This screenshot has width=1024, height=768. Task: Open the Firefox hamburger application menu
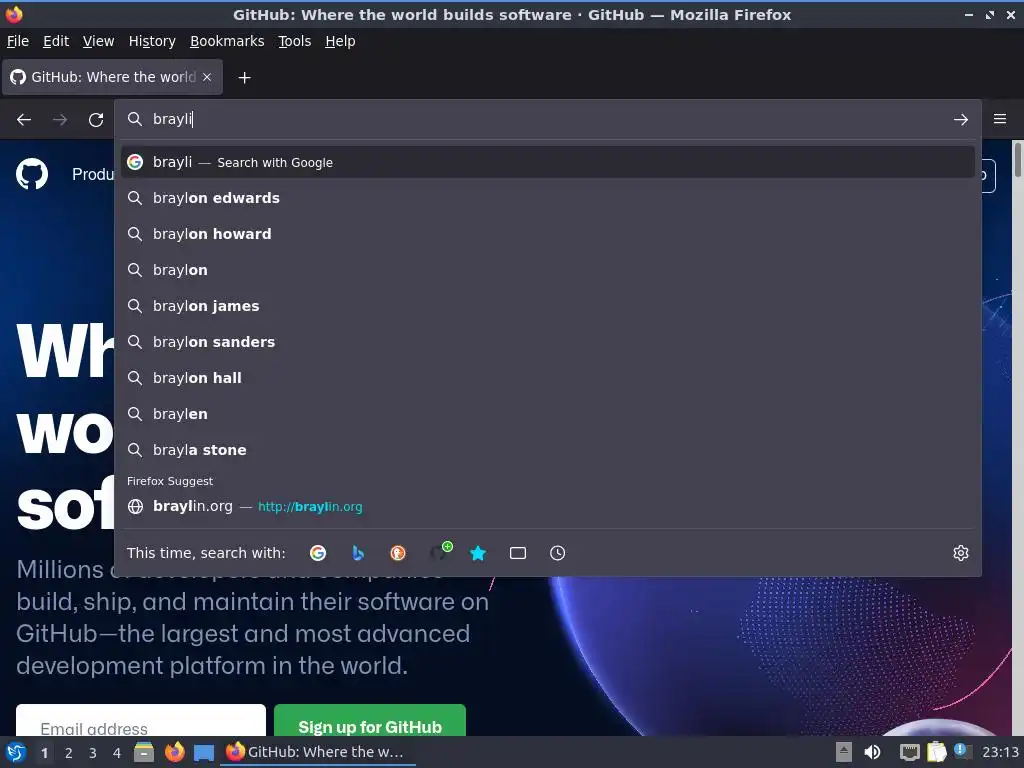(1000, 119)
